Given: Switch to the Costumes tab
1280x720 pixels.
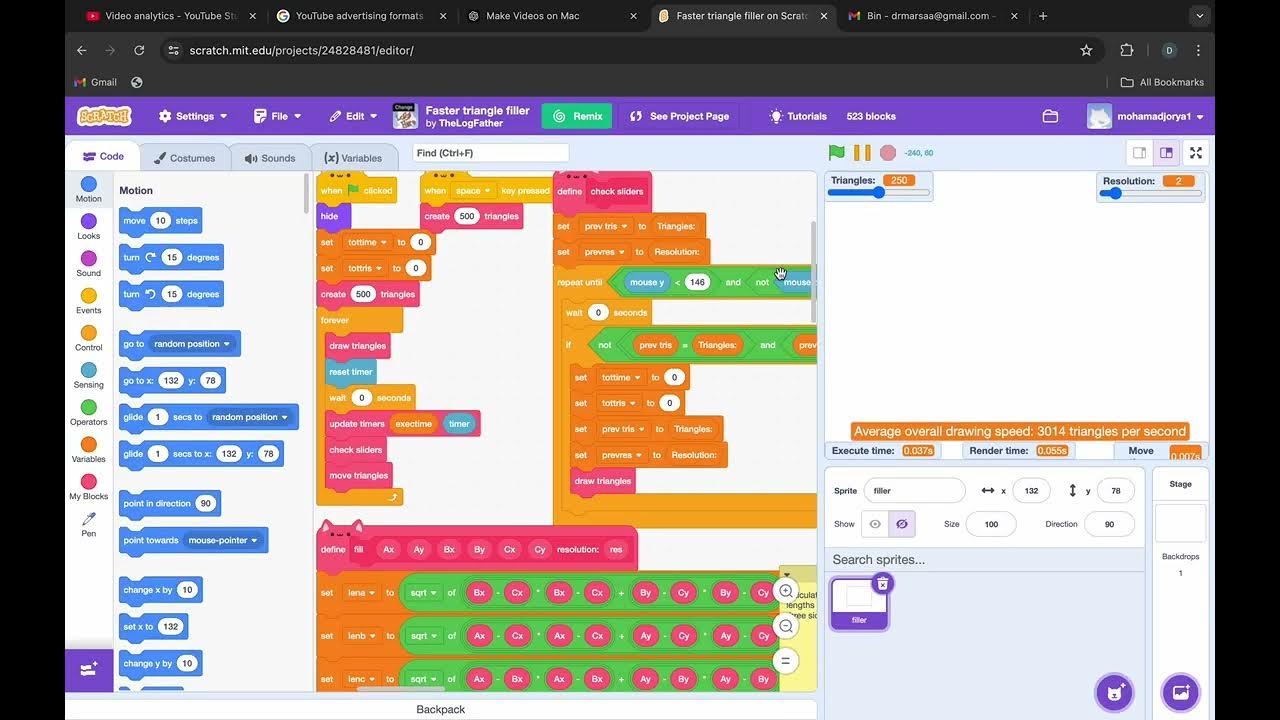Looking at the screenshot, I should click(x=184, y=157).
